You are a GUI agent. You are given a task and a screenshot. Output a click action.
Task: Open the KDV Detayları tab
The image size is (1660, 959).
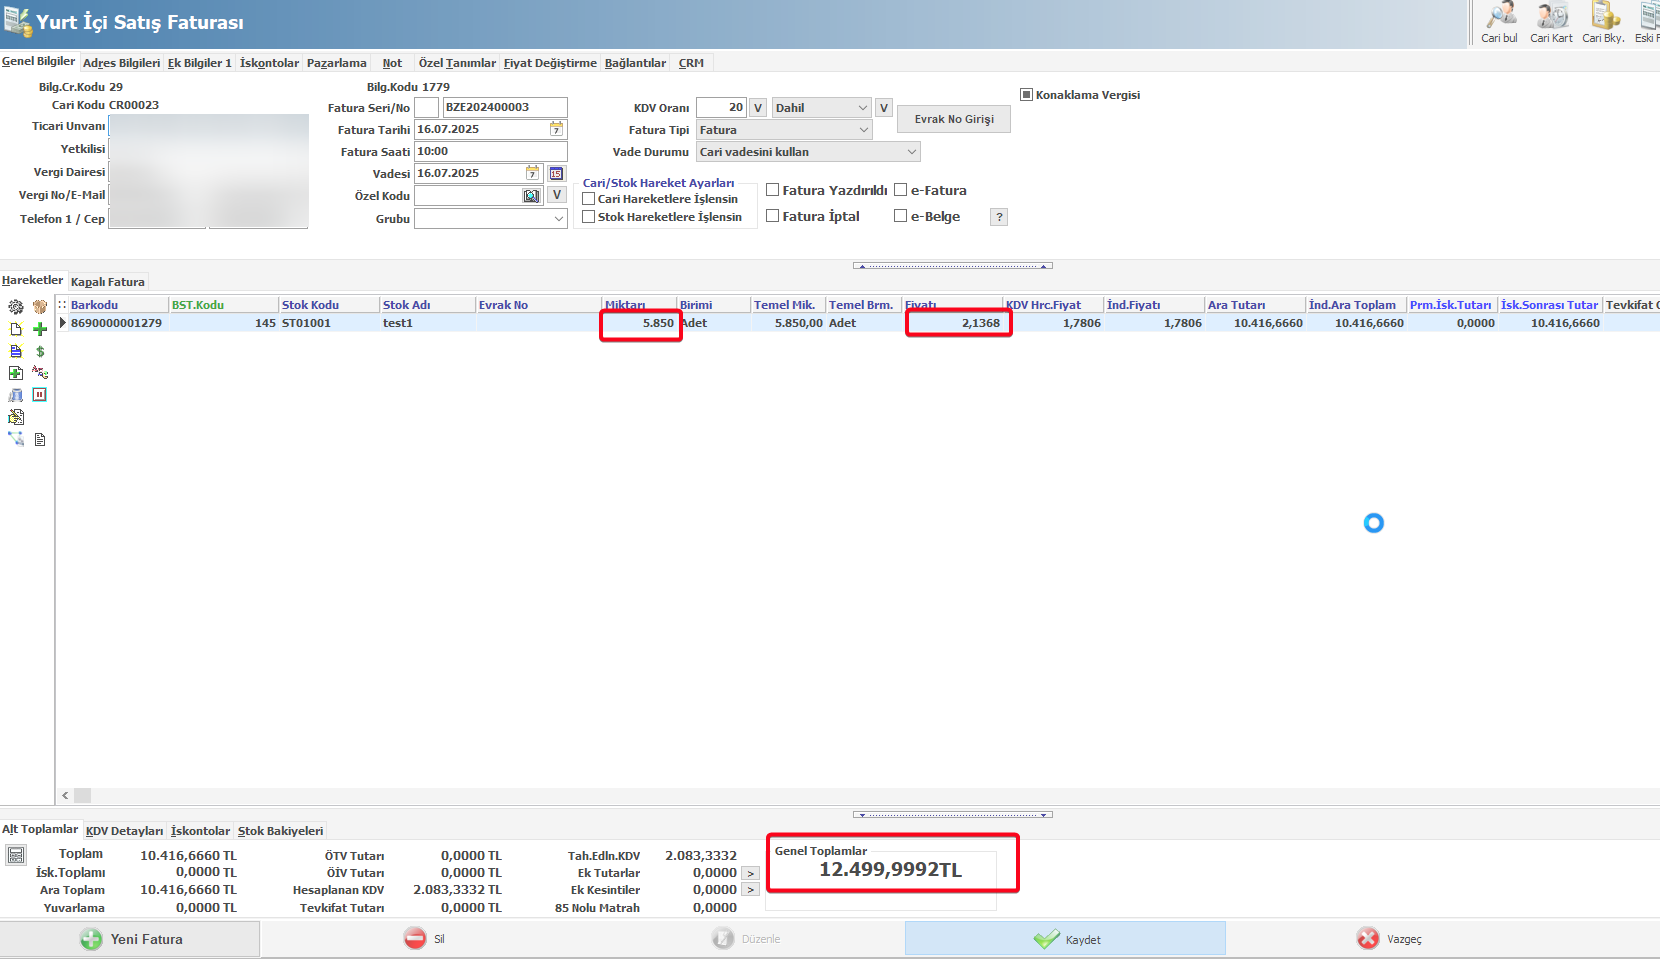coord(124,831)
